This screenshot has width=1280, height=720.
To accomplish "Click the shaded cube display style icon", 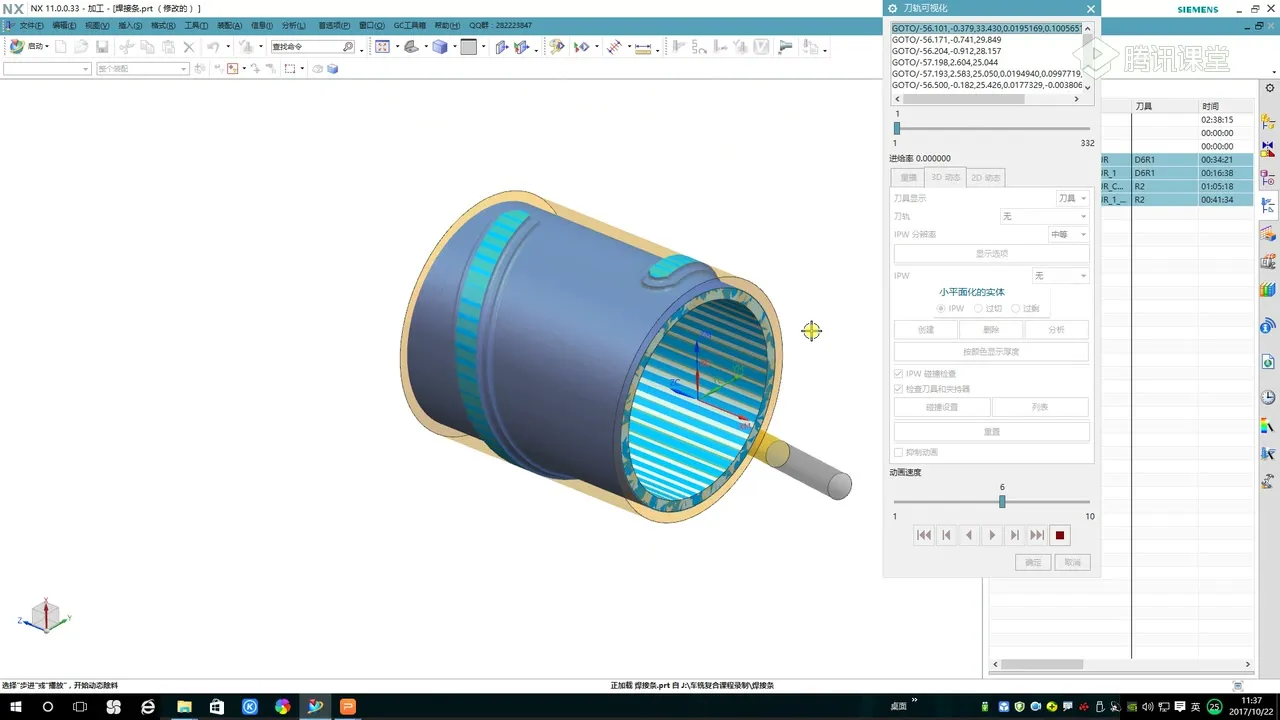I will tap(440, 47).
